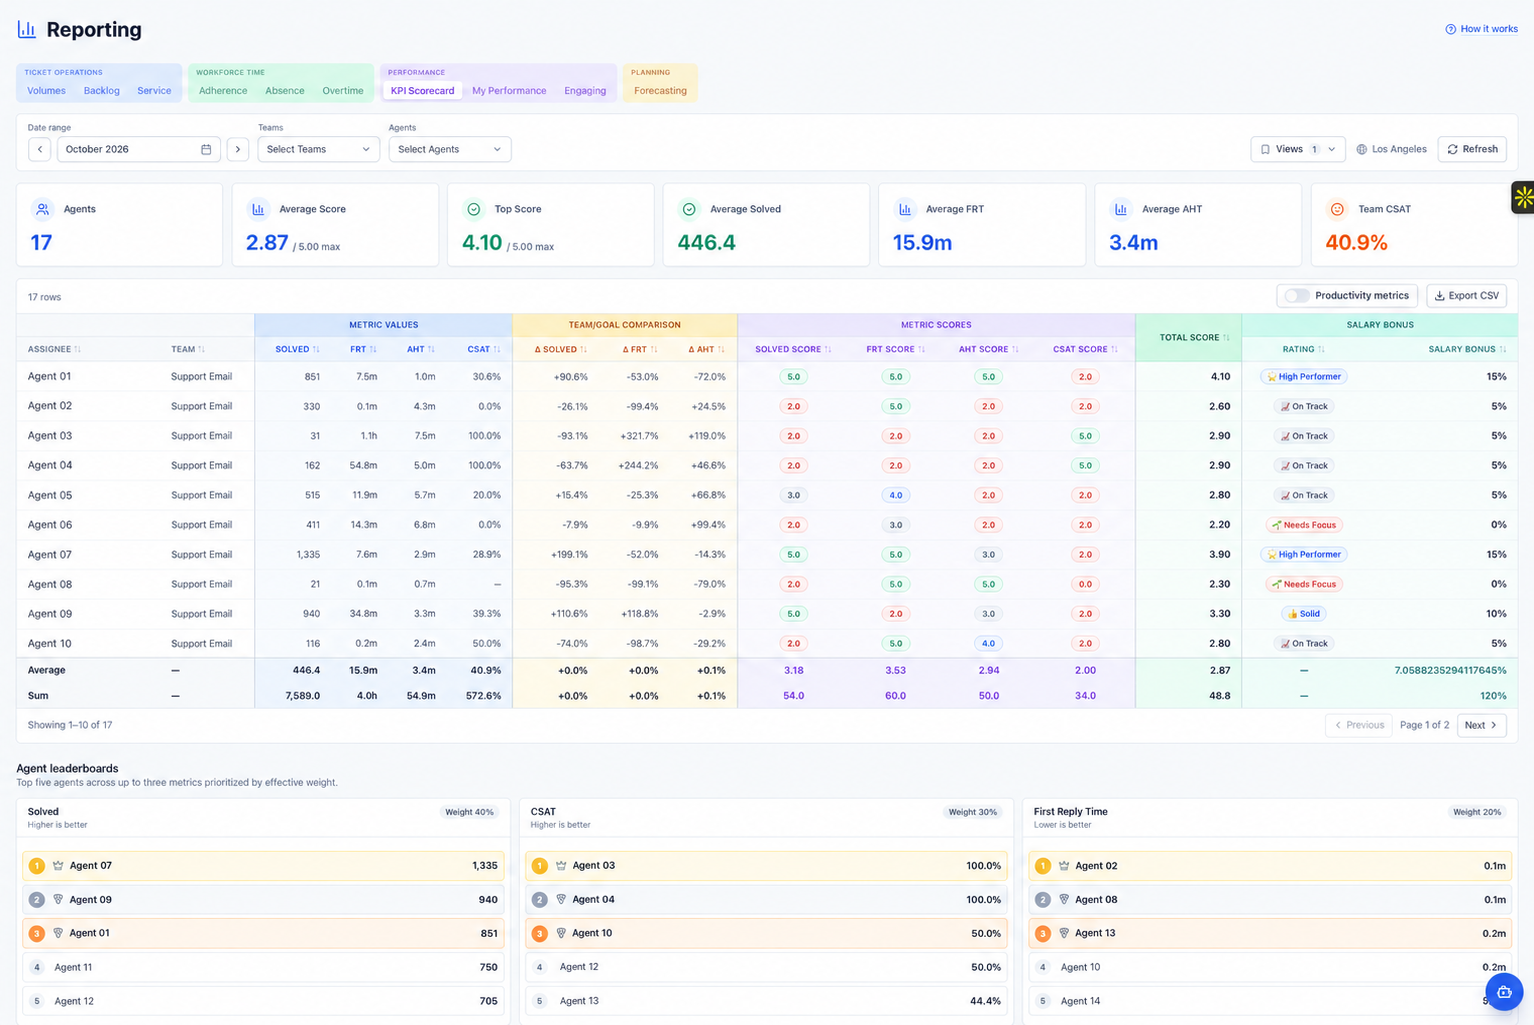Go to Next page of table

pos(1481,725)
